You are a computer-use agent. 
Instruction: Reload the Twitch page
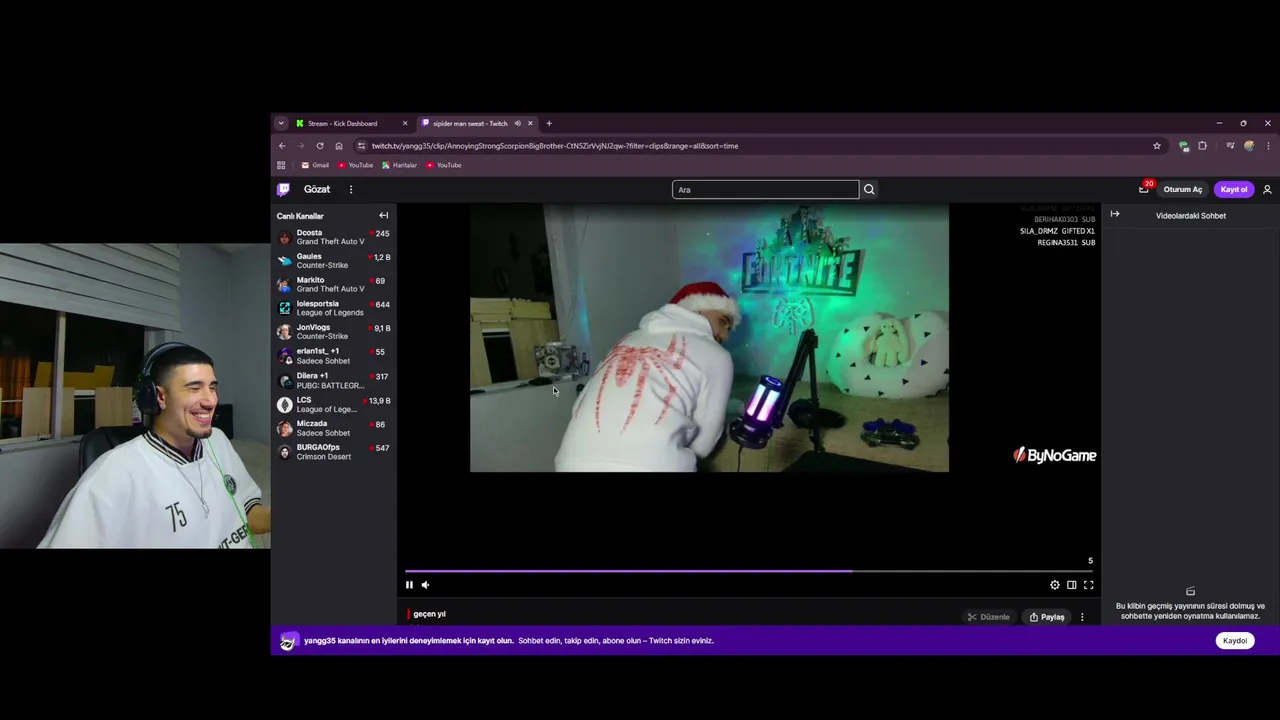pyautogui.click(x=320, y=146)
